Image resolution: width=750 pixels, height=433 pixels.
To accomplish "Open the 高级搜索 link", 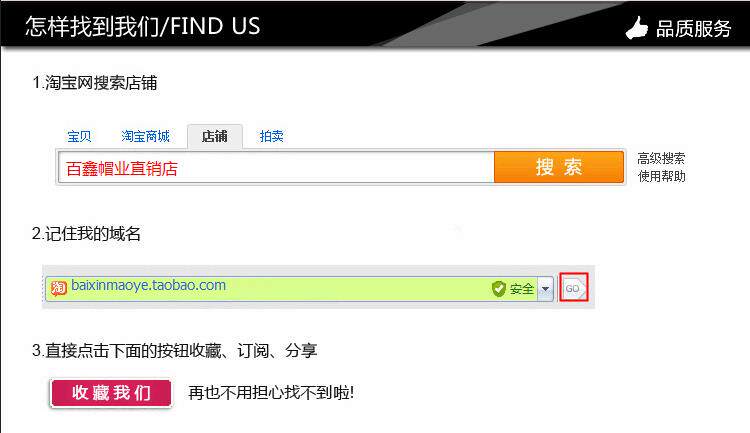I will pyautogui.click(x=661, y=158).
